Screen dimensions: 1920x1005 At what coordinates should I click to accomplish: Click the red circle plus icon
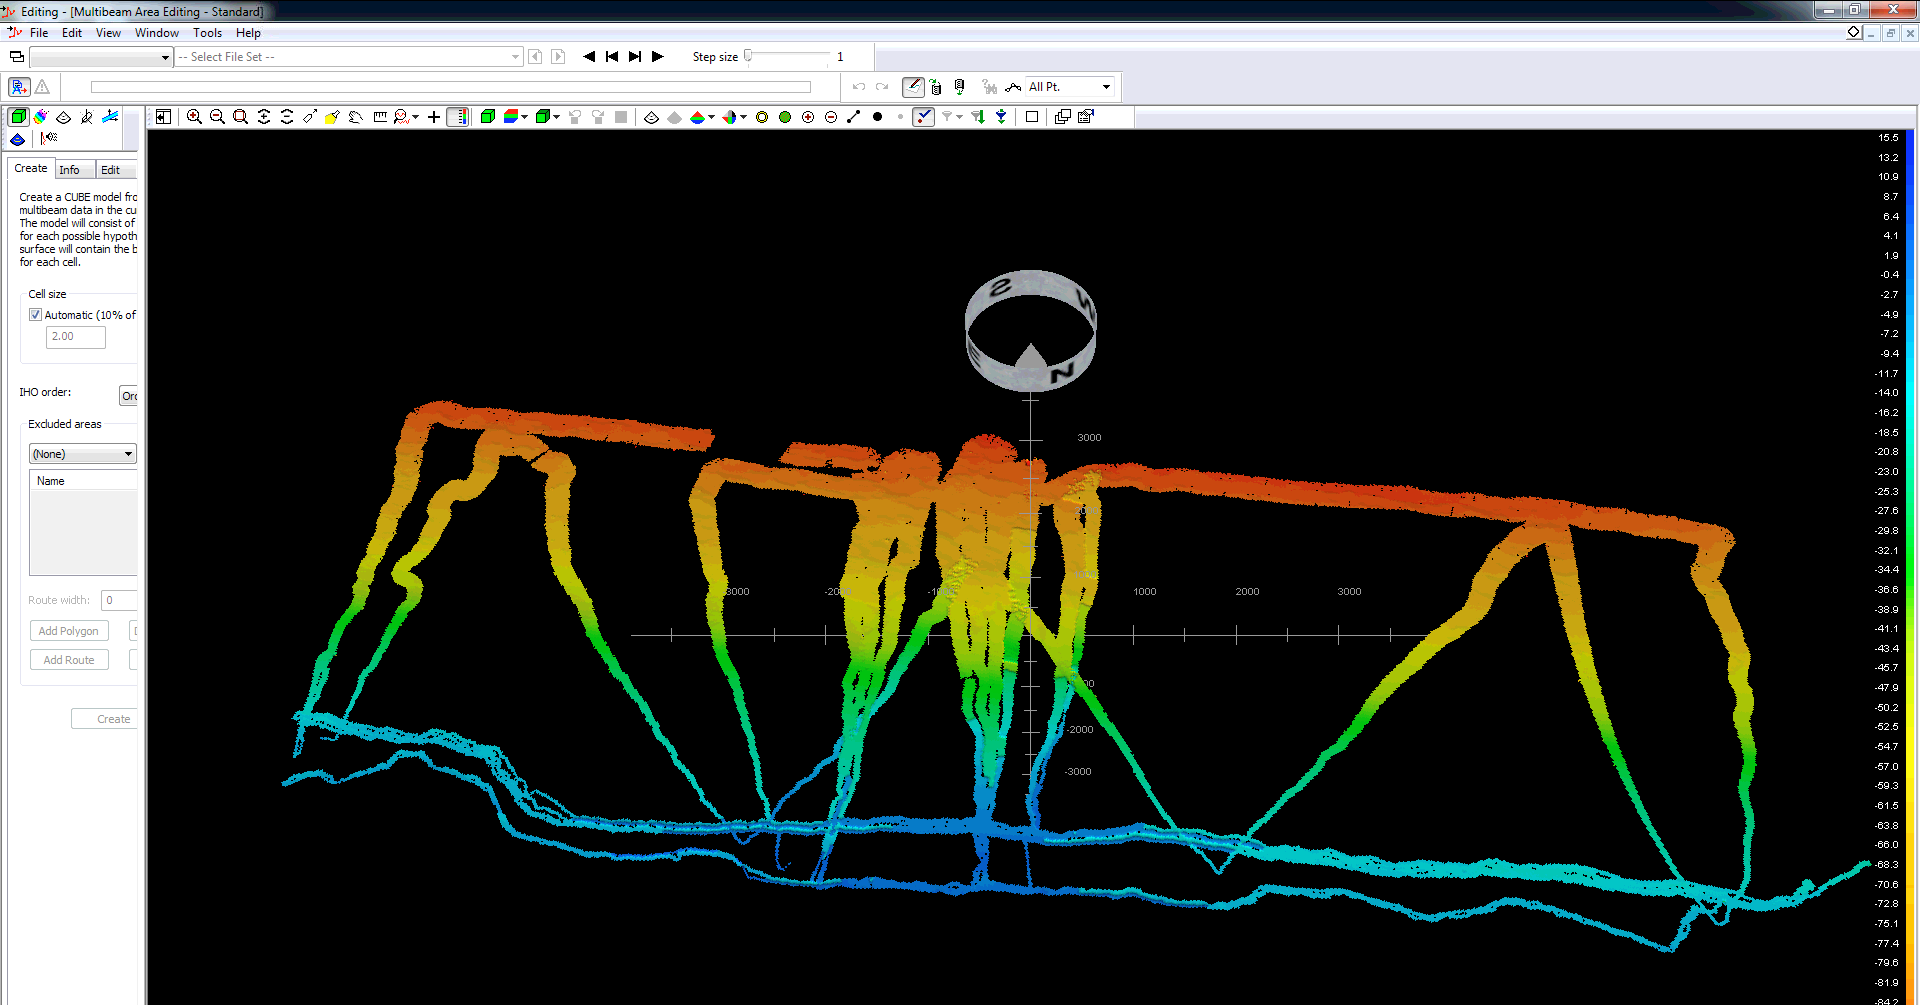coord(808,117)
